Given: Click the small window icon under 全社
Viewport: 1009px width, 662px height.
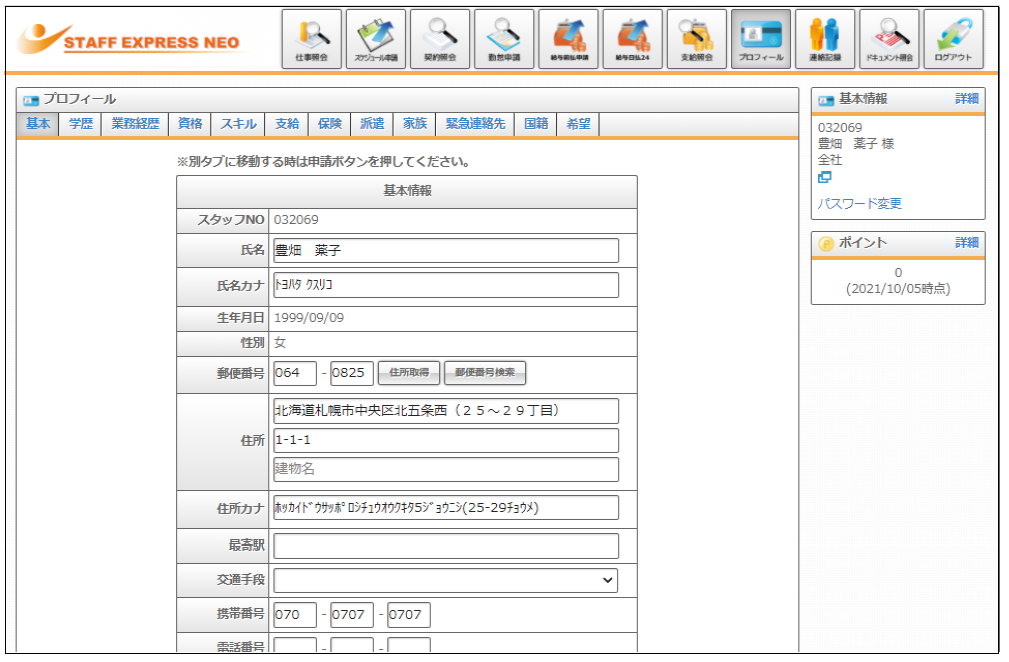Looking at the screenshot, I should tap(825, 177).
